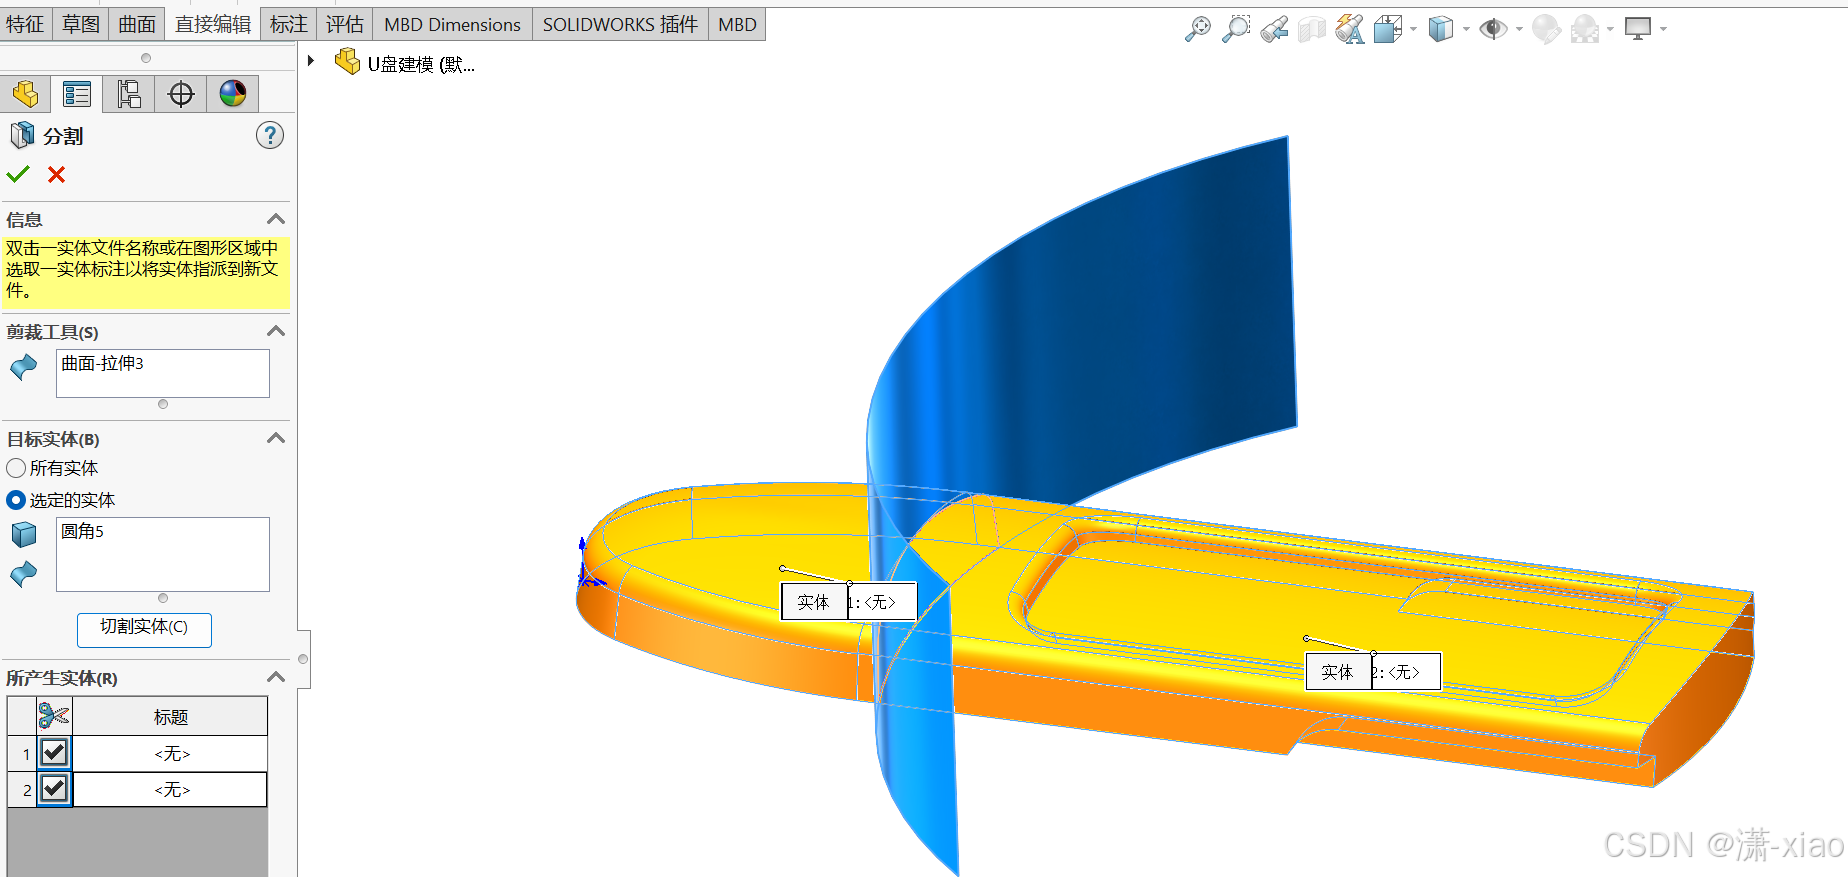
Task: Click the 实体 2 callout label
Action: tap(1373, 671)
